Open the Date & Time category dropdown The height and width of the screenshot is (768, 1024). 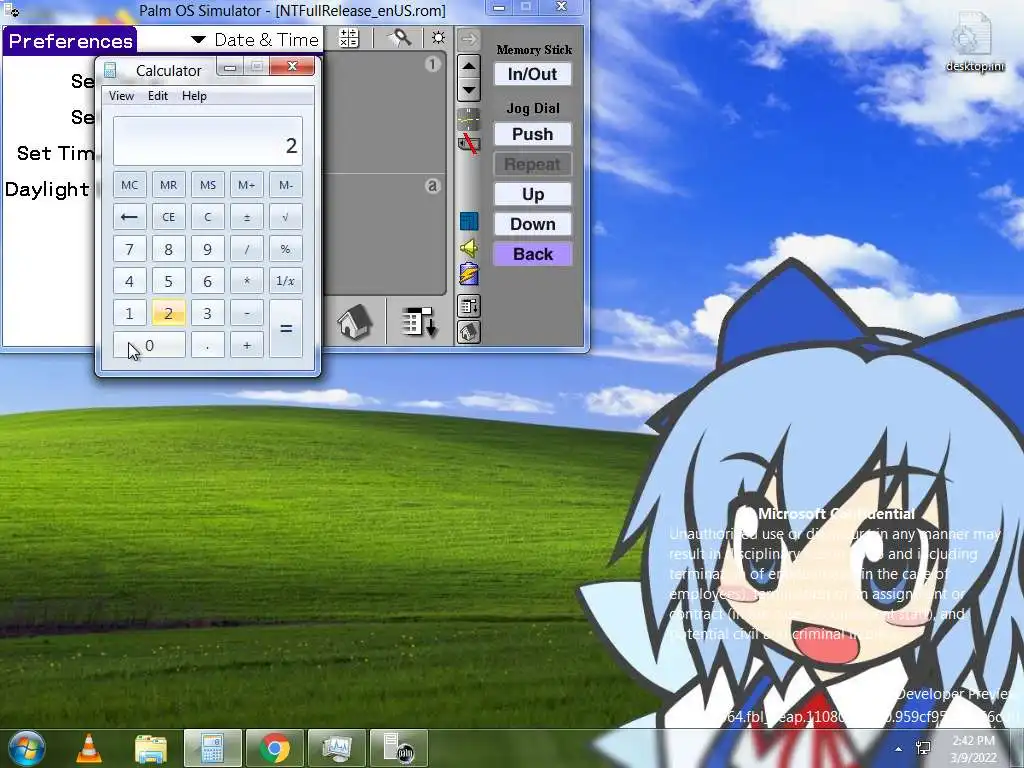(255, 40)
